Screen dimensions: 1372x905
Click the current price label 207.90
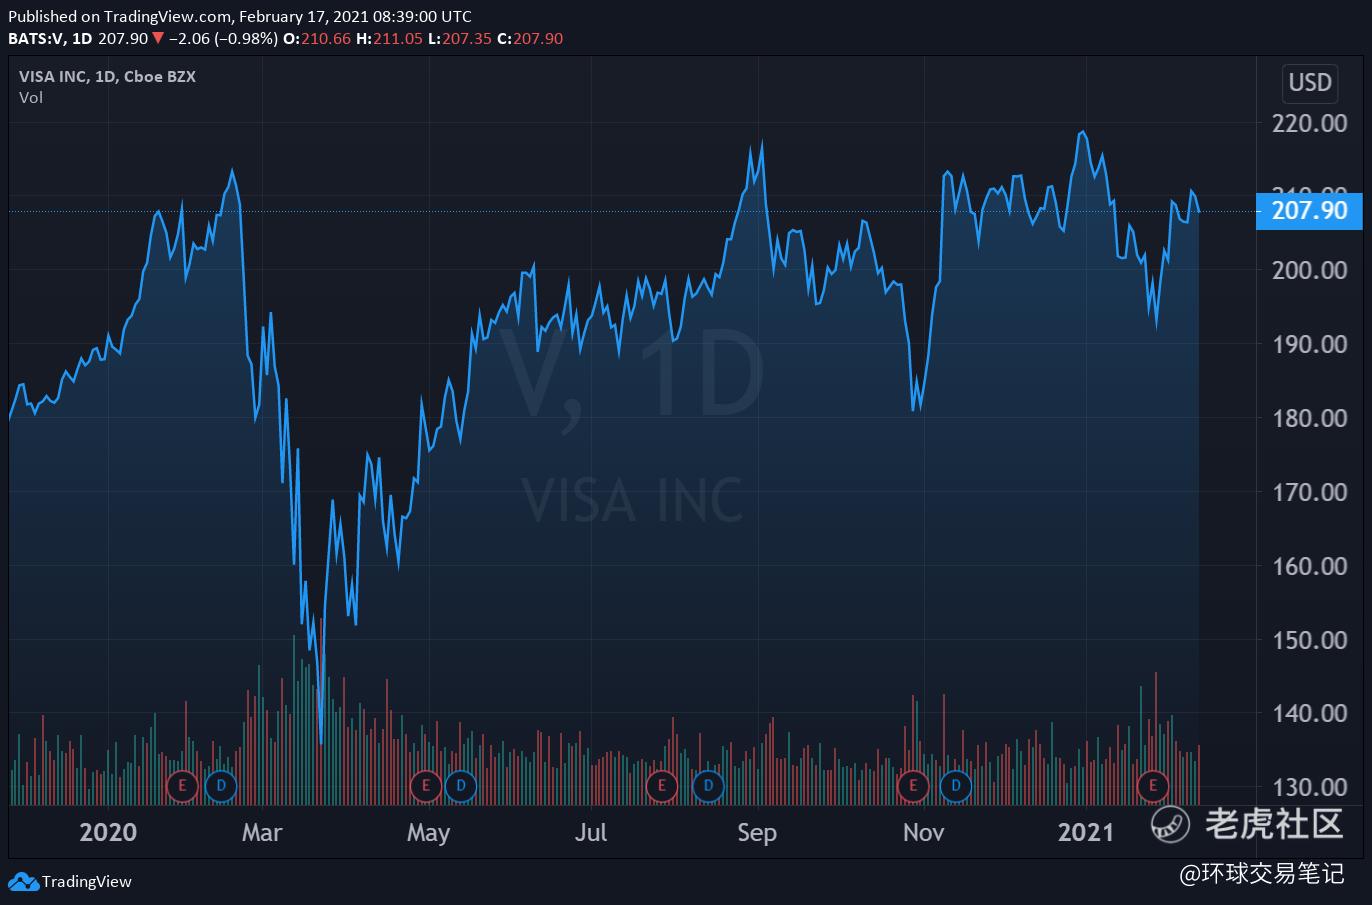tap(1308, 211)
